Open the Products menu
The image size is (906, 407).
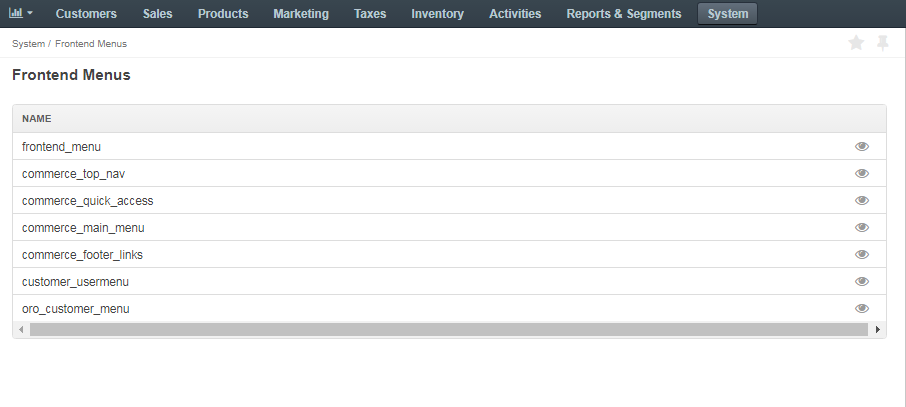223,14
